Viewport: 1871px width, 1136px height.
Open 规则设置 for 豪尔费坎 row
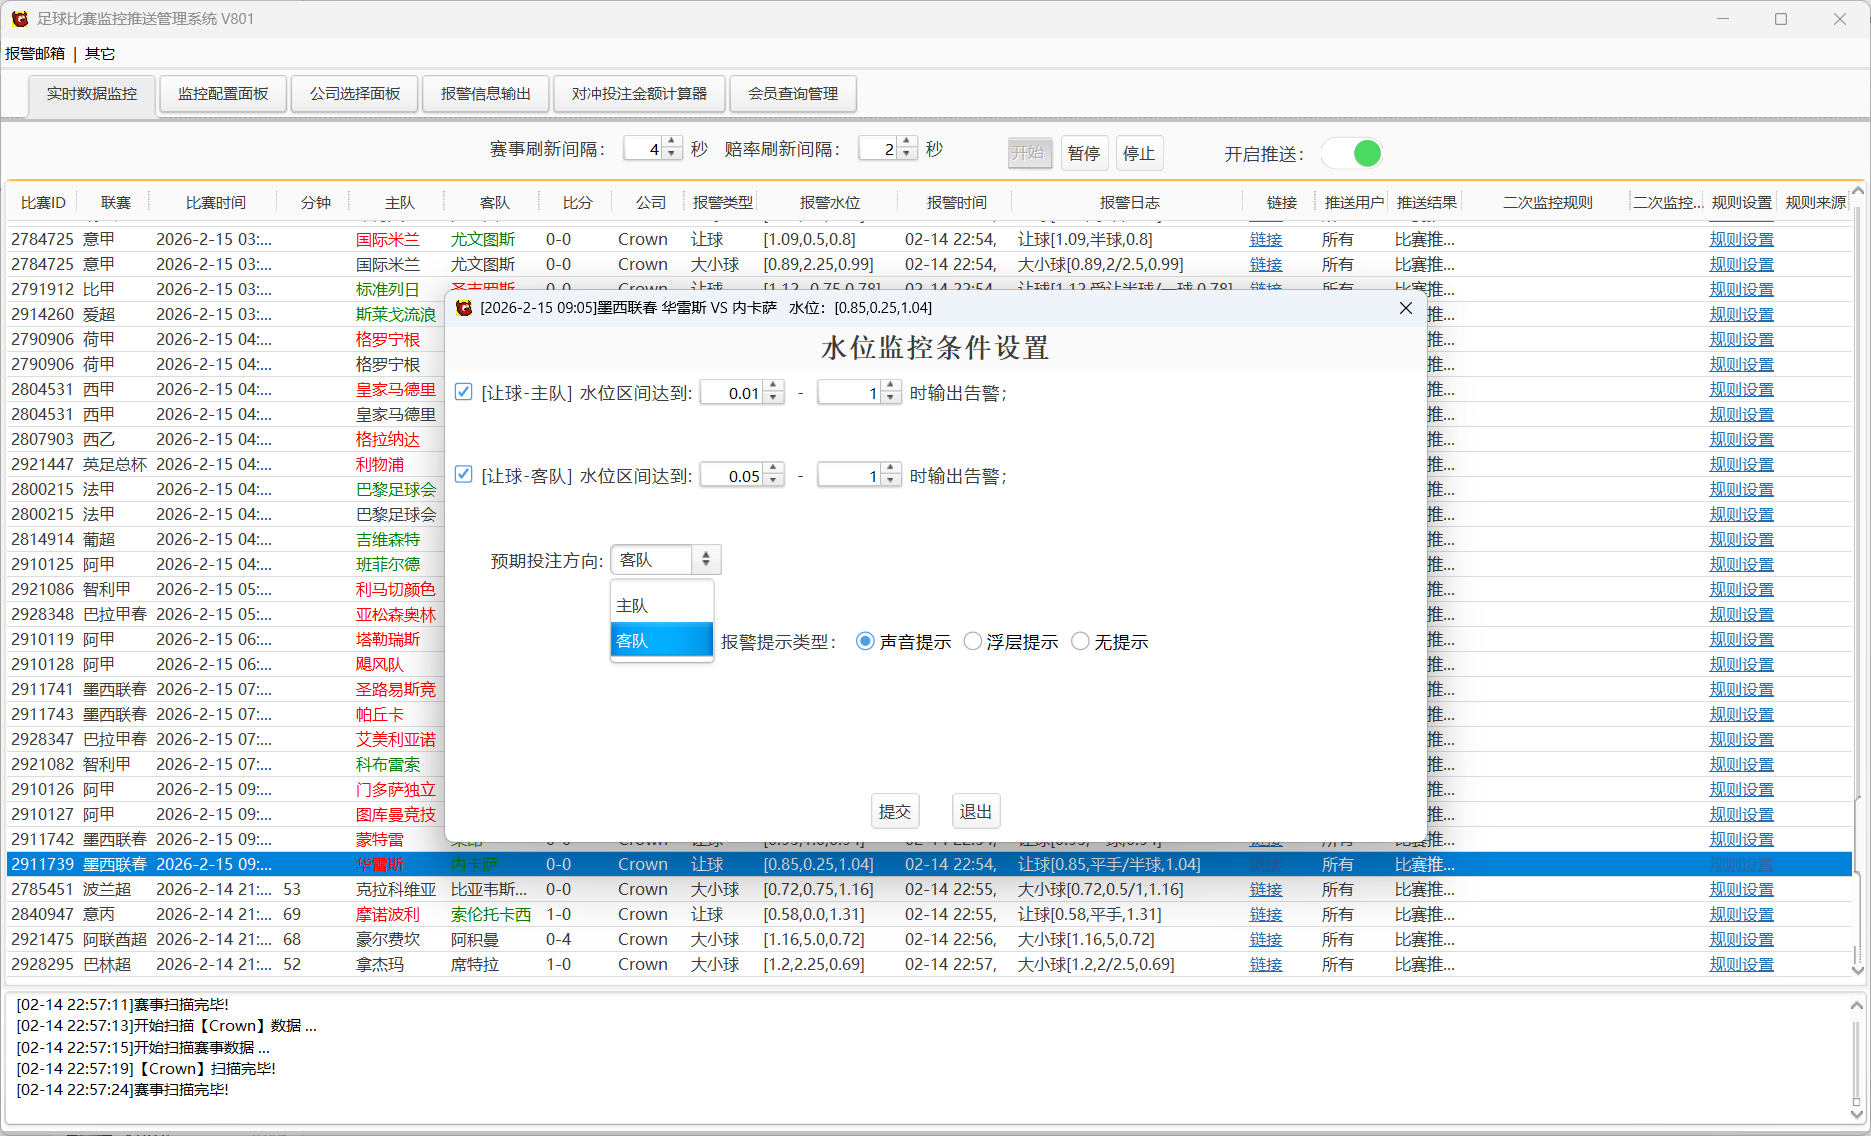point(1742,940)
